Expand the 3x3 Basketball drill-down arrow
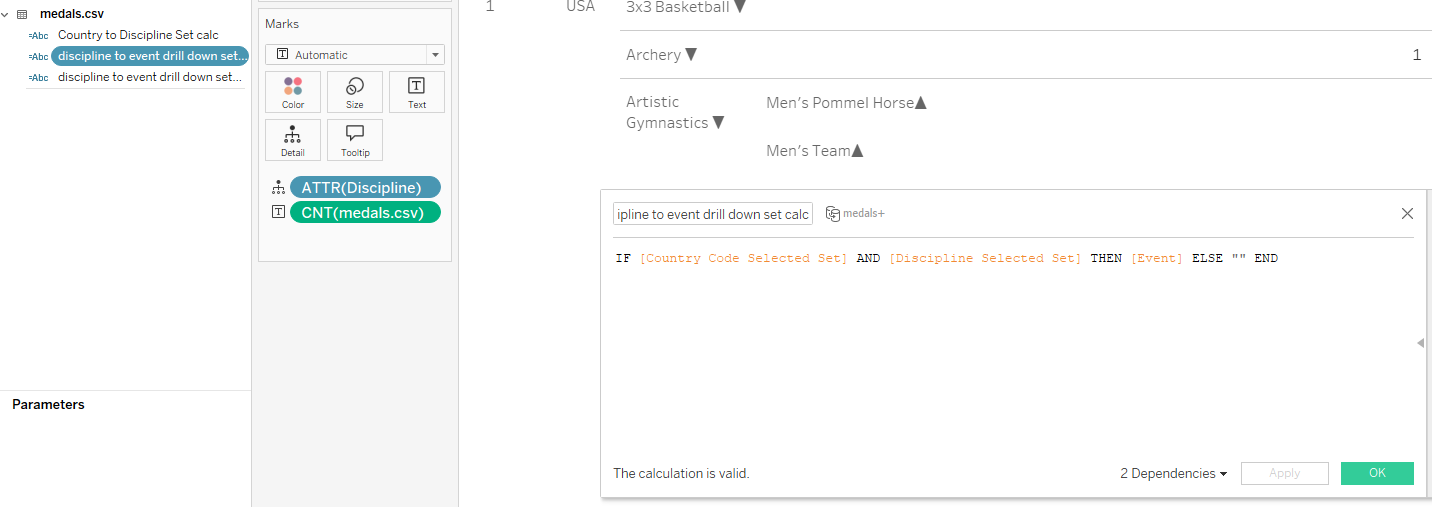This screenshot has width=1432, height=507. [740, 7]
